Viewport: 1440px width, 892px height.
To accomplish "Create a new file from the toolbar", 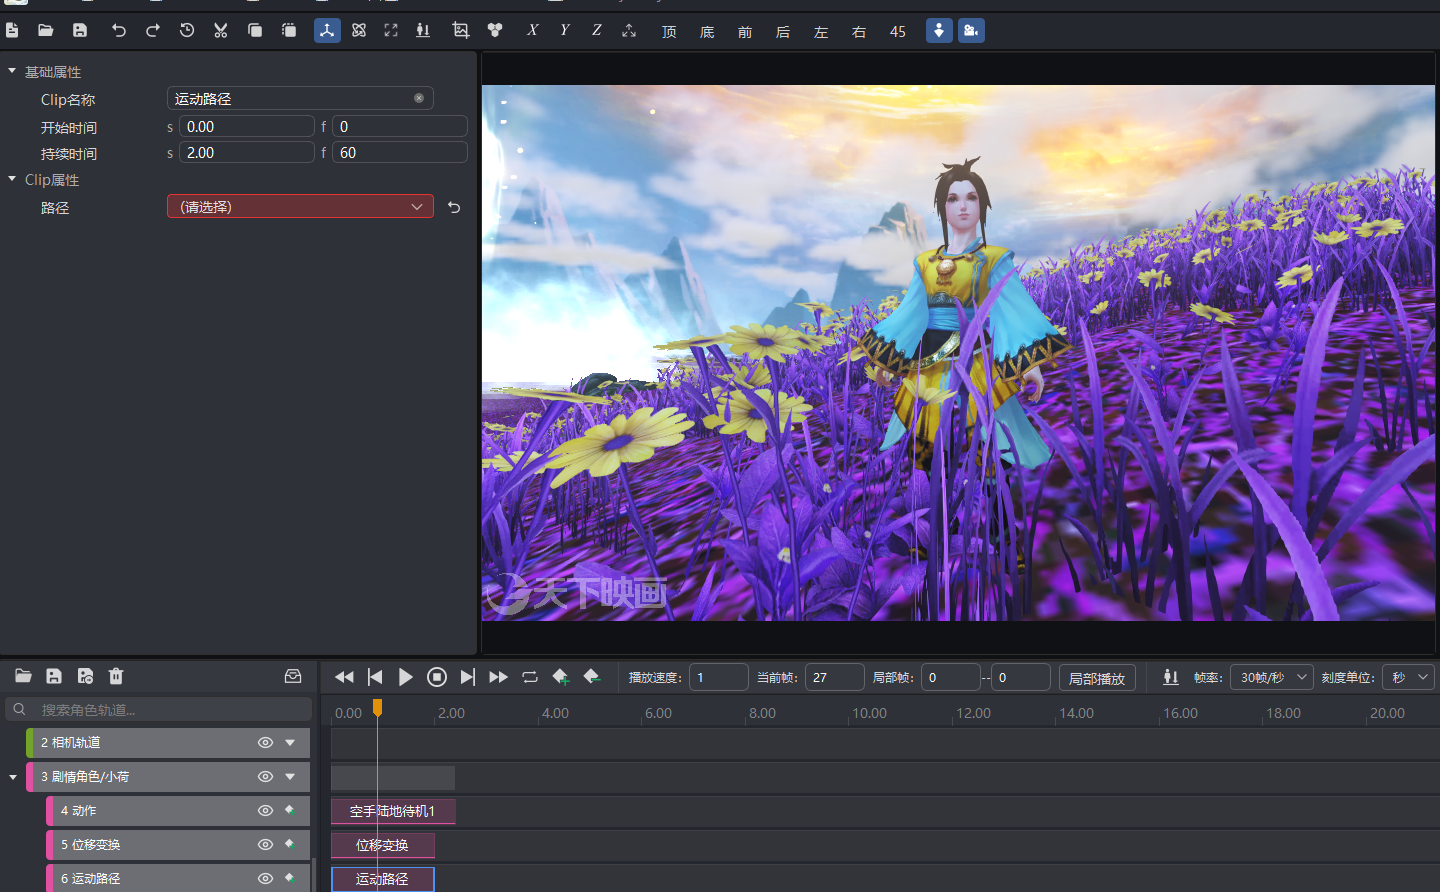I will pyautogui.click(x=12, y=31).
